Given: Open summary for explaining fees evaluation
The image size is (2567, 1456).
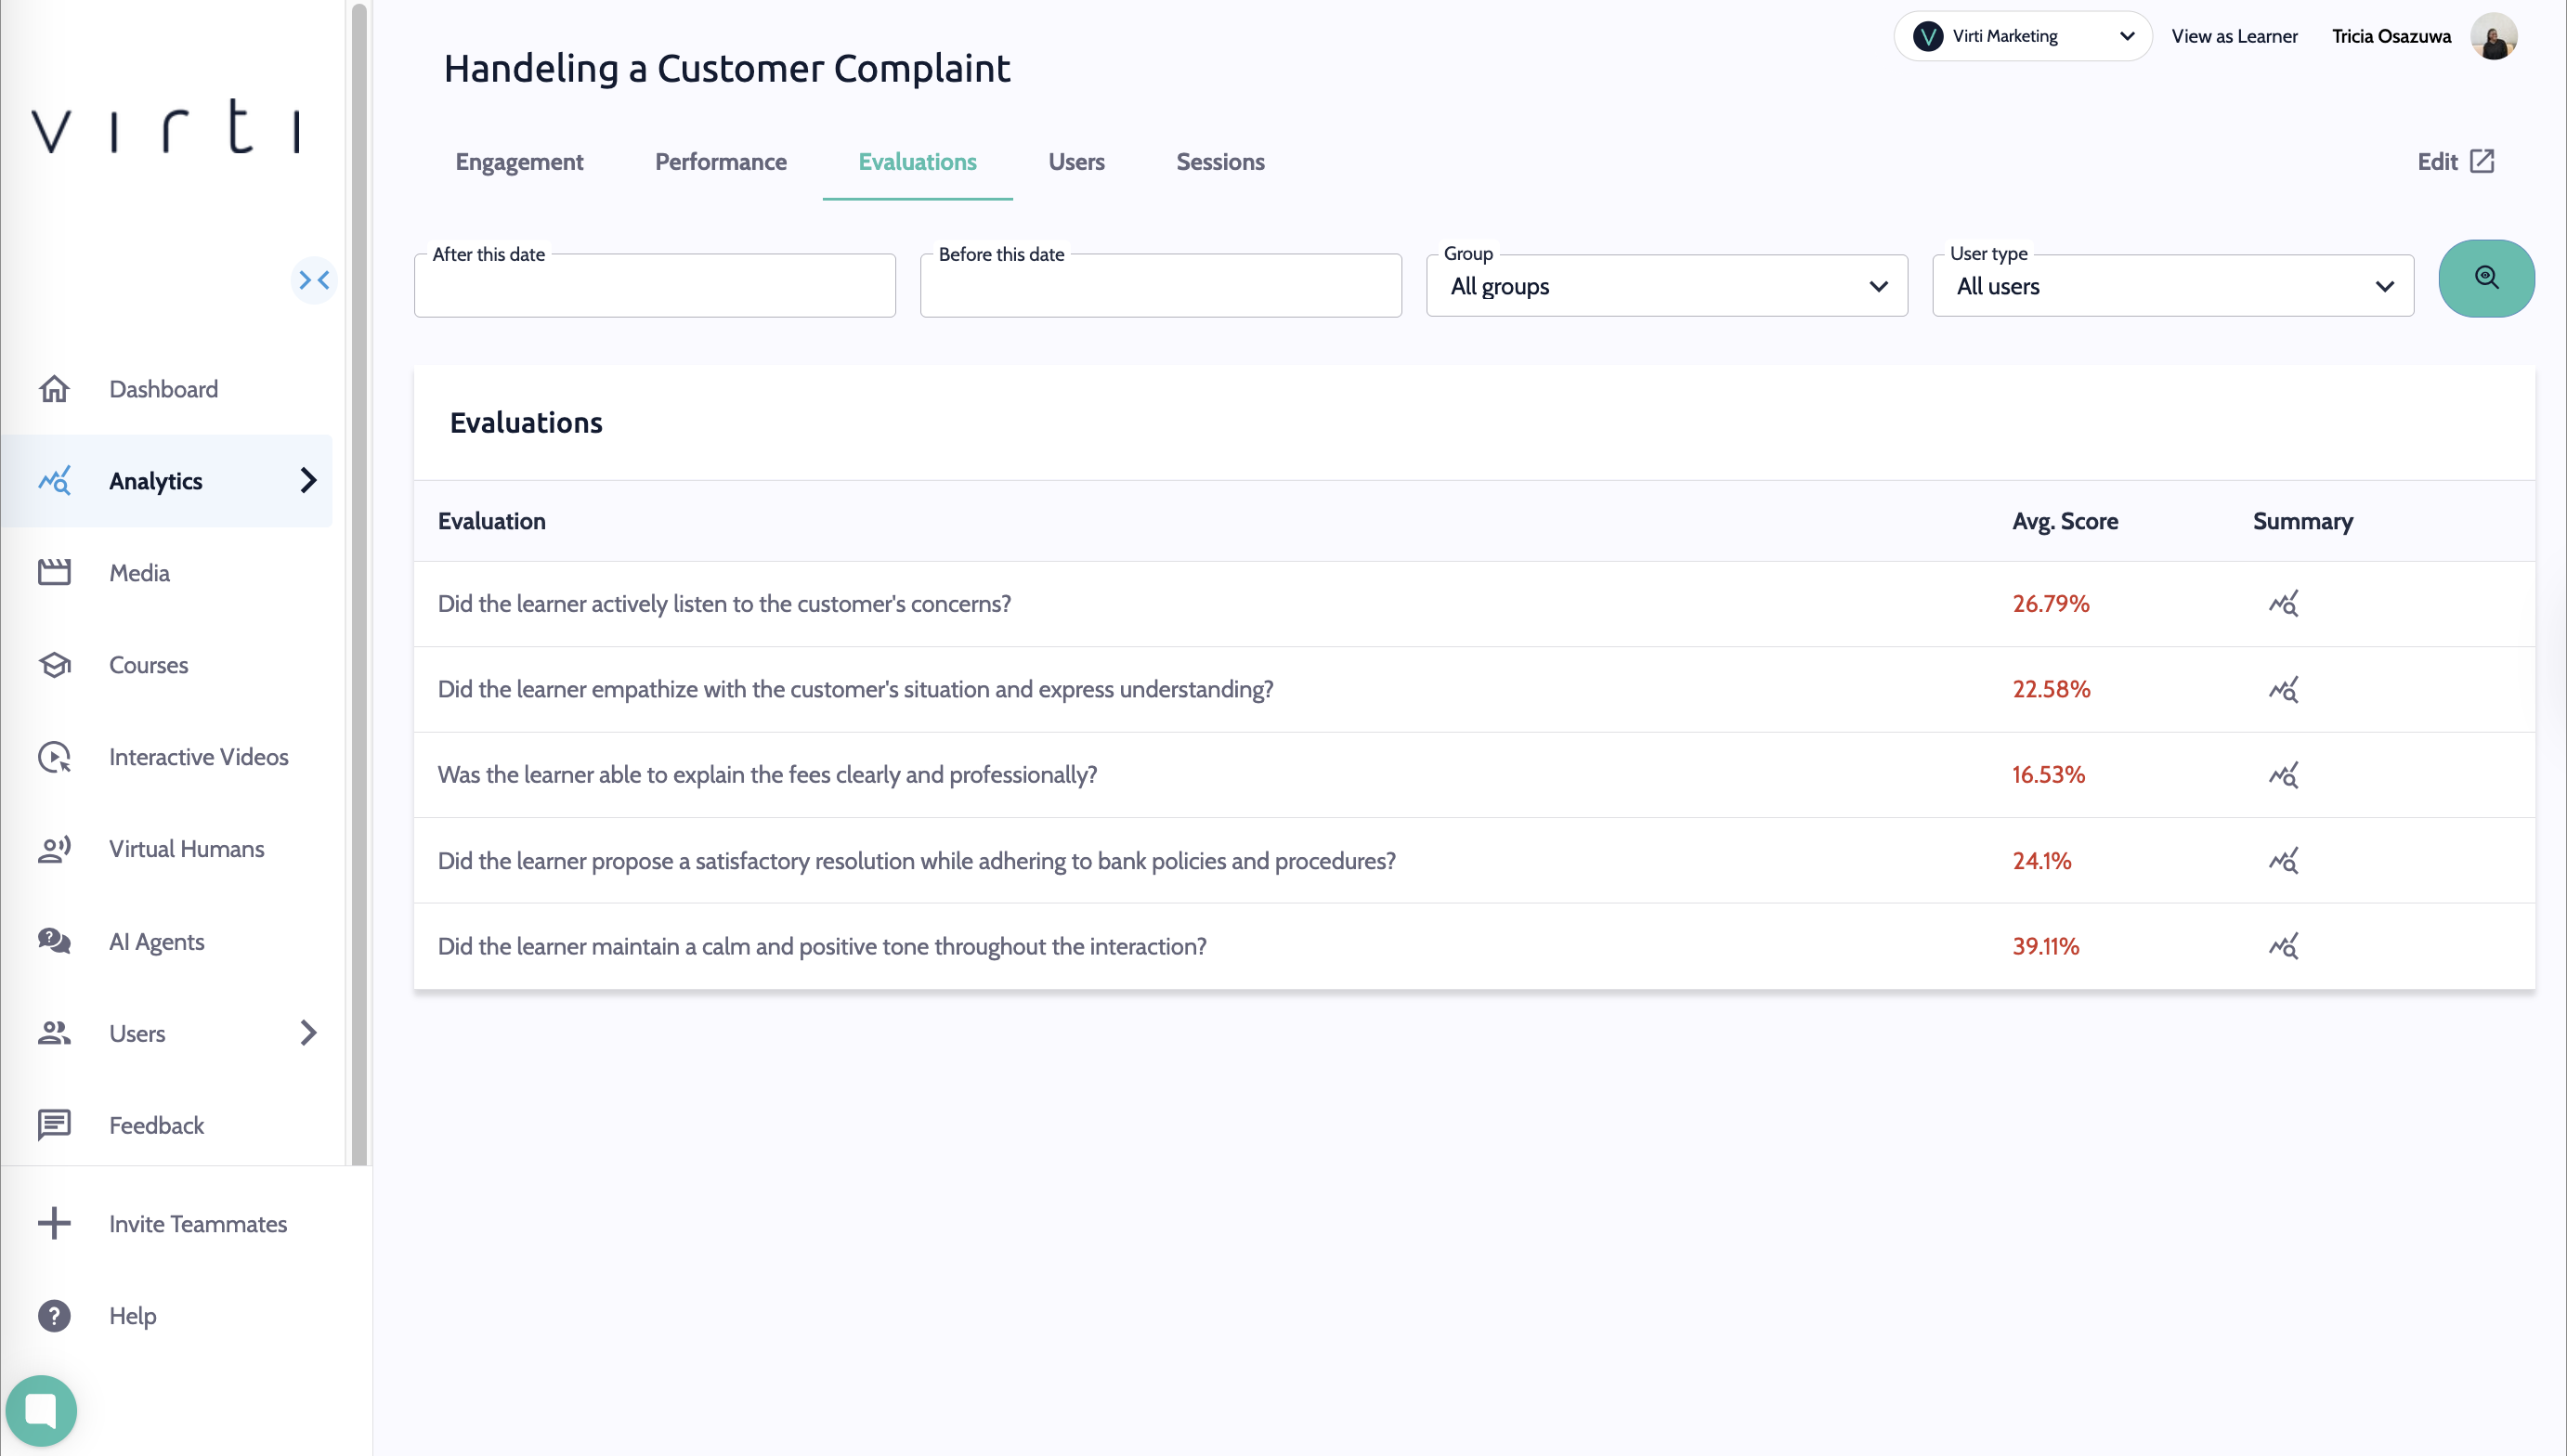Looking at the screenshot, I should (x=2283, y=775).
